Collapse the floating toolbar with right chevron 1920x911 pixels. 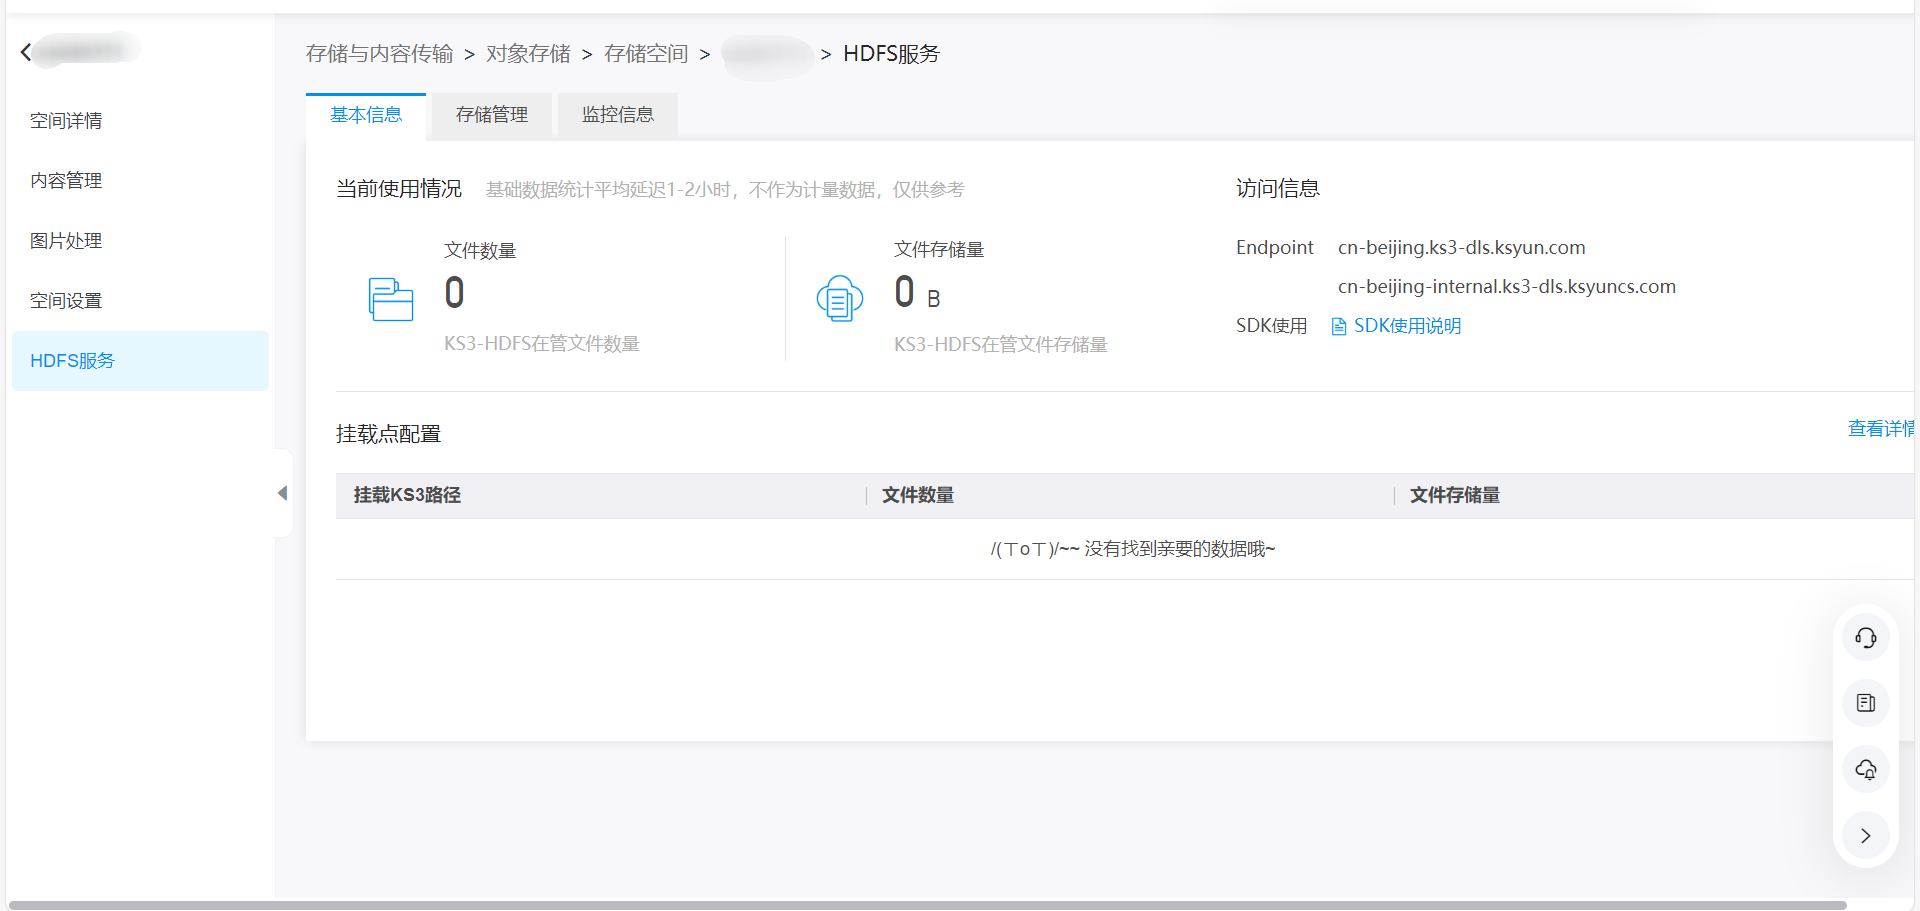pos(1866,835)
